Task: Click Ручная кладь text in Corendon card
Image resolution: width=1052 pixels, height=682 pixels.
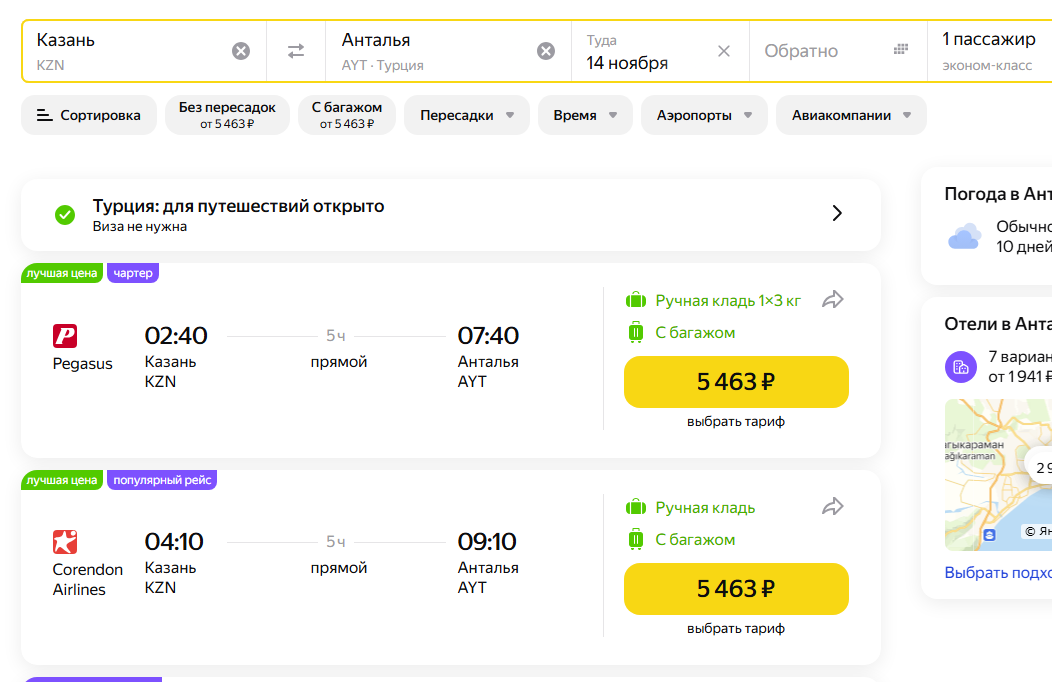Action: 705,508
